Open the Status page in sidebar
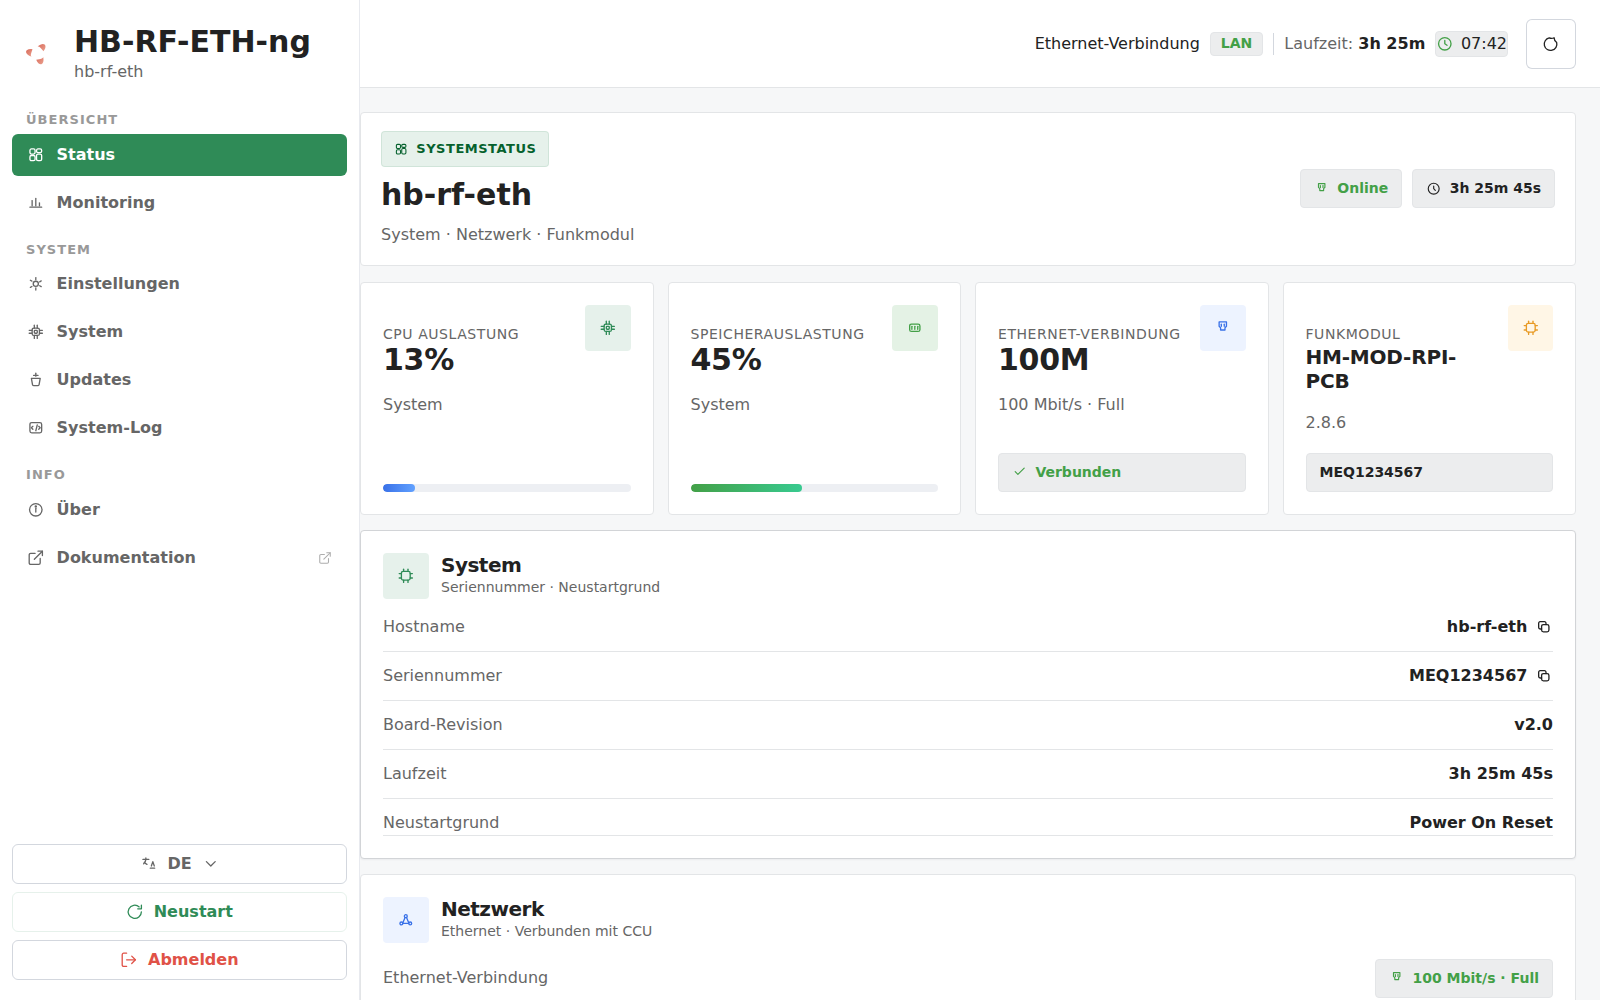The height and width of the screenshot is (1000, 1600). (x=179, y=155)
